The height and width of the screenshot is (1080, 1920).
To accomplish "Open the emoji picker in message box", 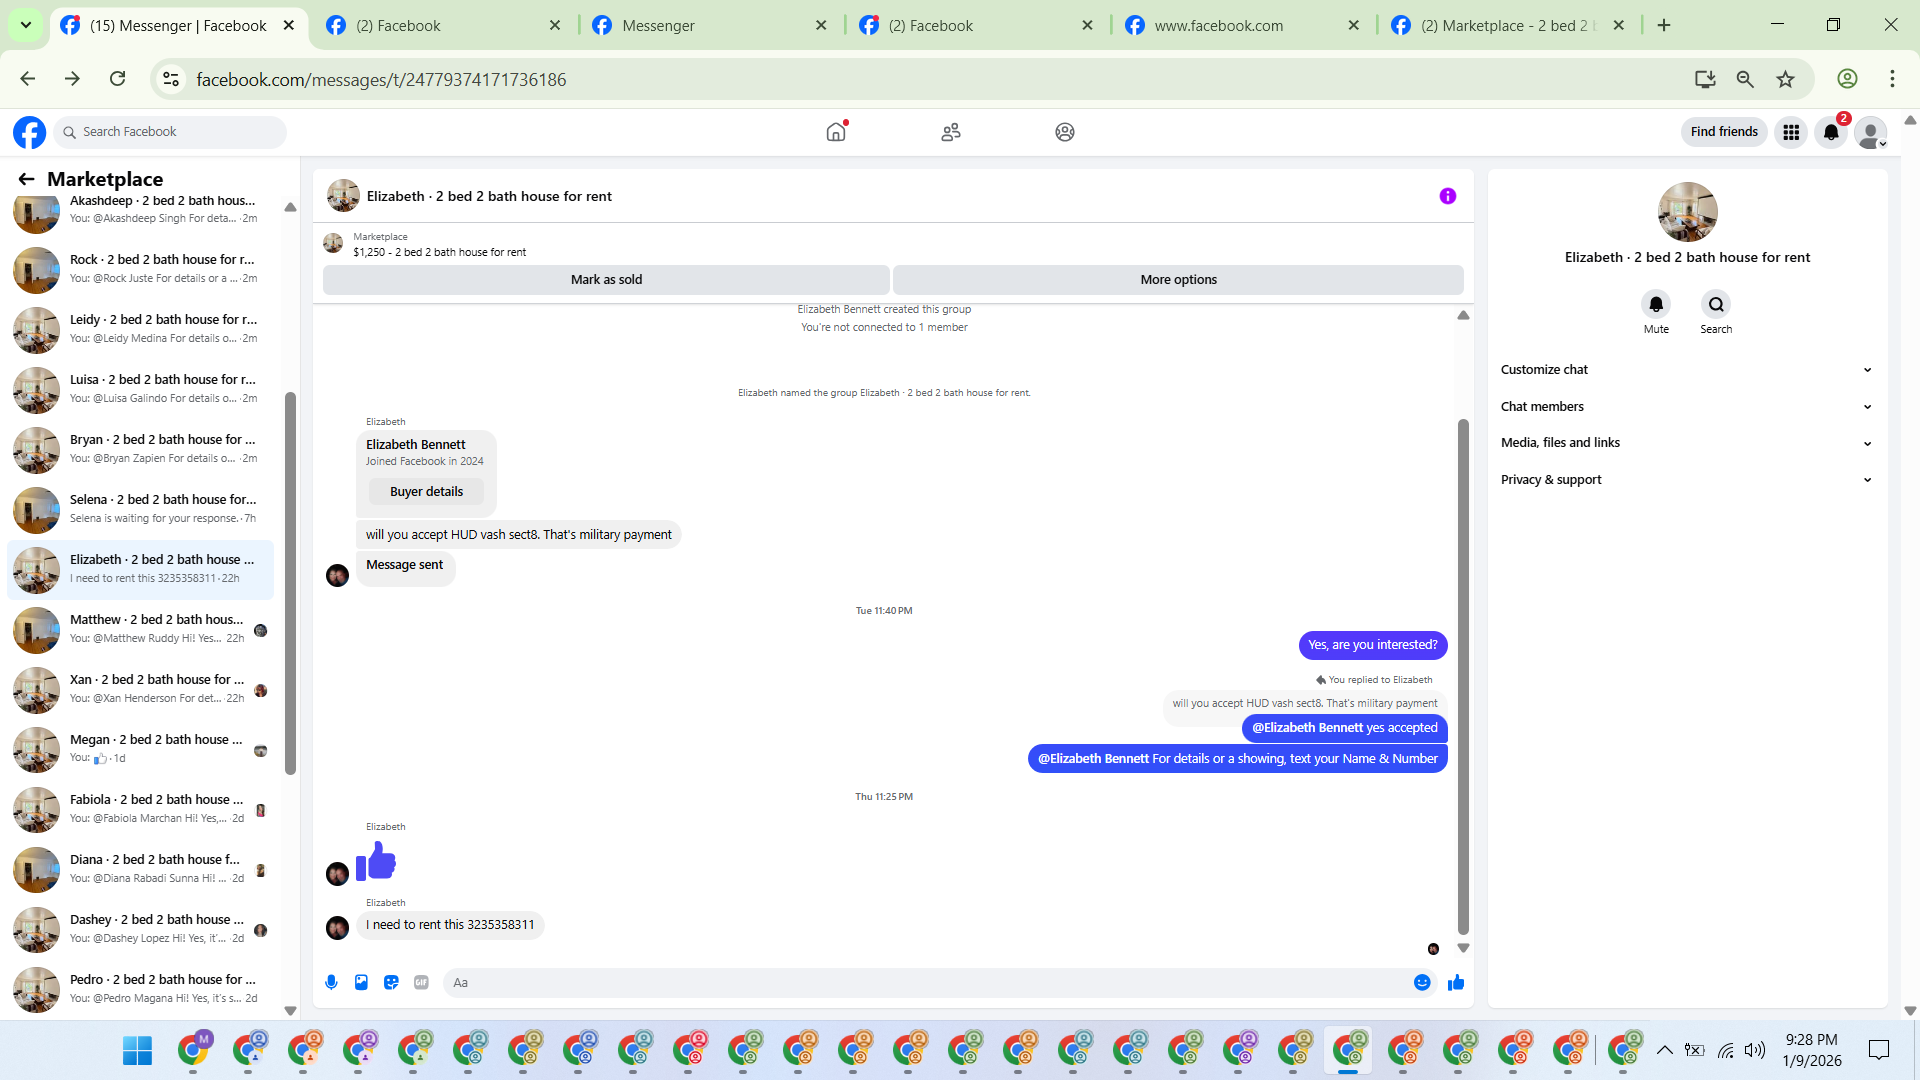I will tap(1421, 982).
